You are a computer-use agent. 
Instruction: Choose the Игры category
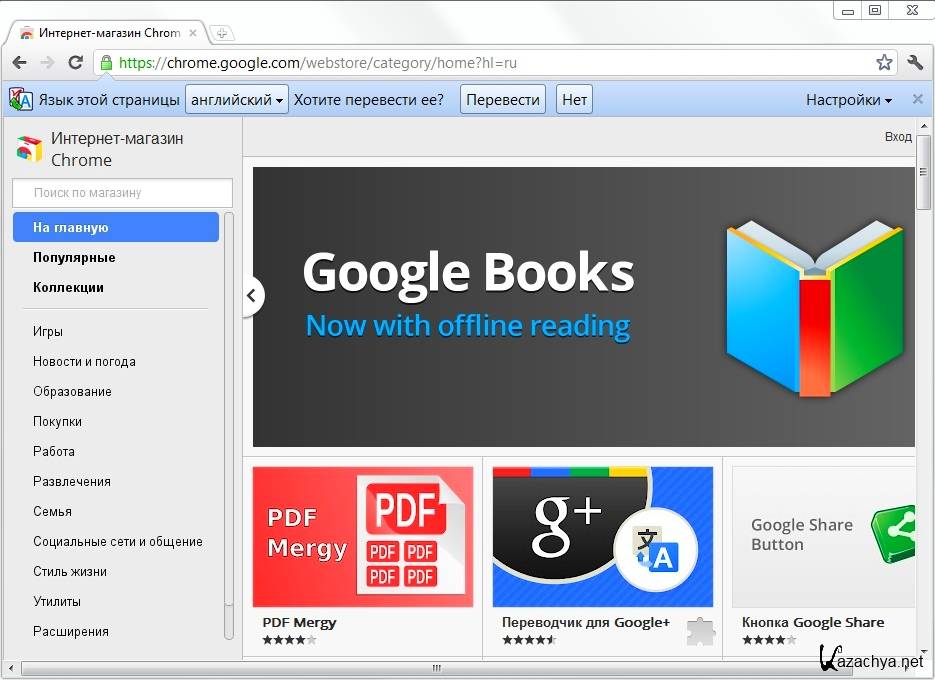pyautogui.click(x=48, y=331)
